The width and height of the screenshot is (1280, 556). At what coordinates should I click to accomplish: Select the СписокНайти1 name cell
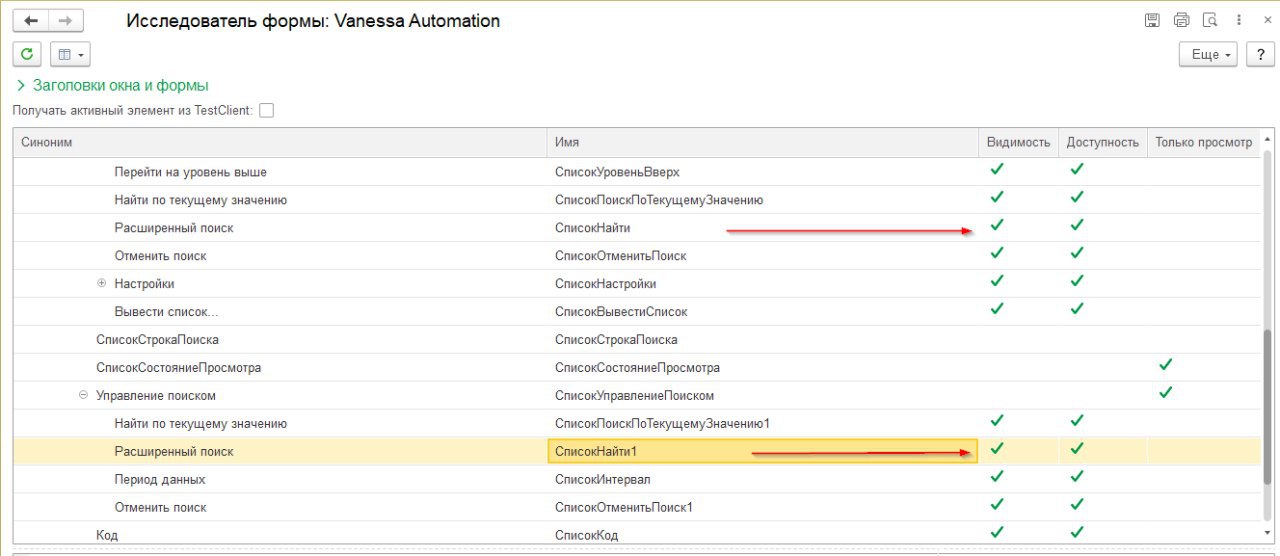(x=763, y=452)
